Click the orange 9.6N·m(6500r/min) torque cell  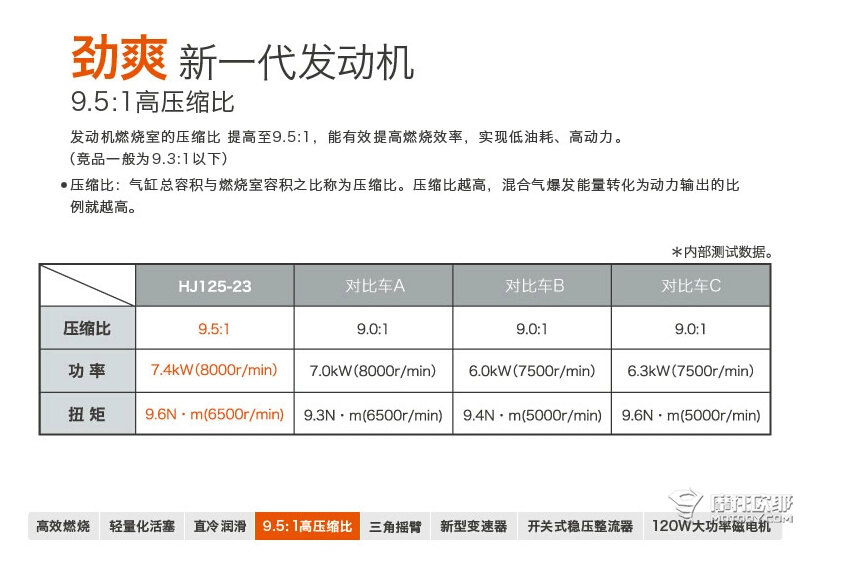(x=214, y=414)
